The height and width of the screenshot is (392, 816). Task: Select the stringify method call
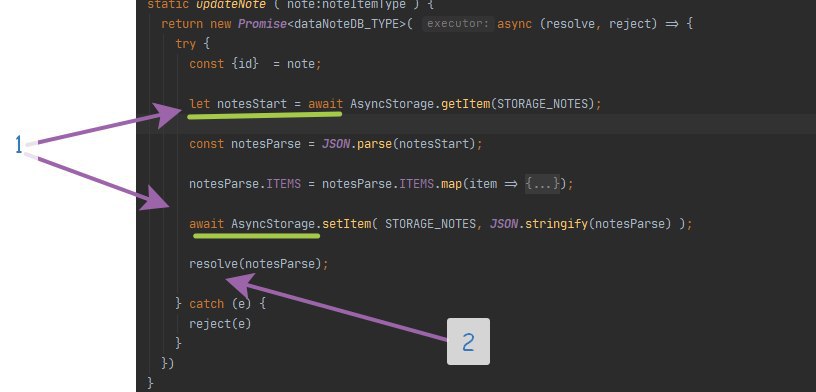coord(556,224)
